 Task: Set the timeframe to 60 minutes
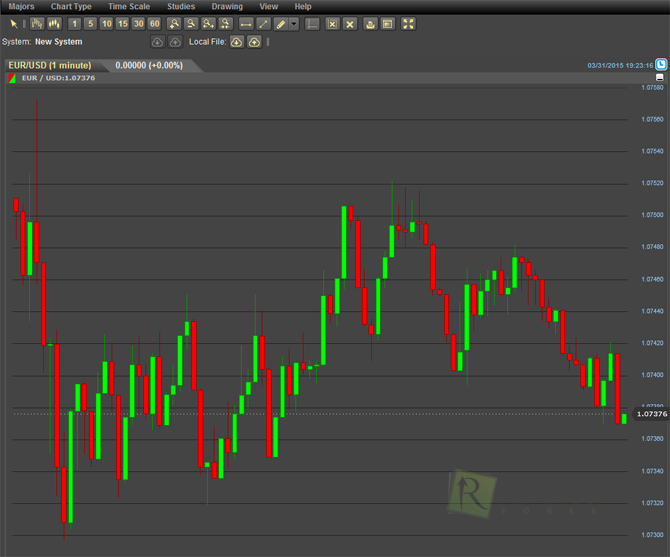tap(155, 24)
